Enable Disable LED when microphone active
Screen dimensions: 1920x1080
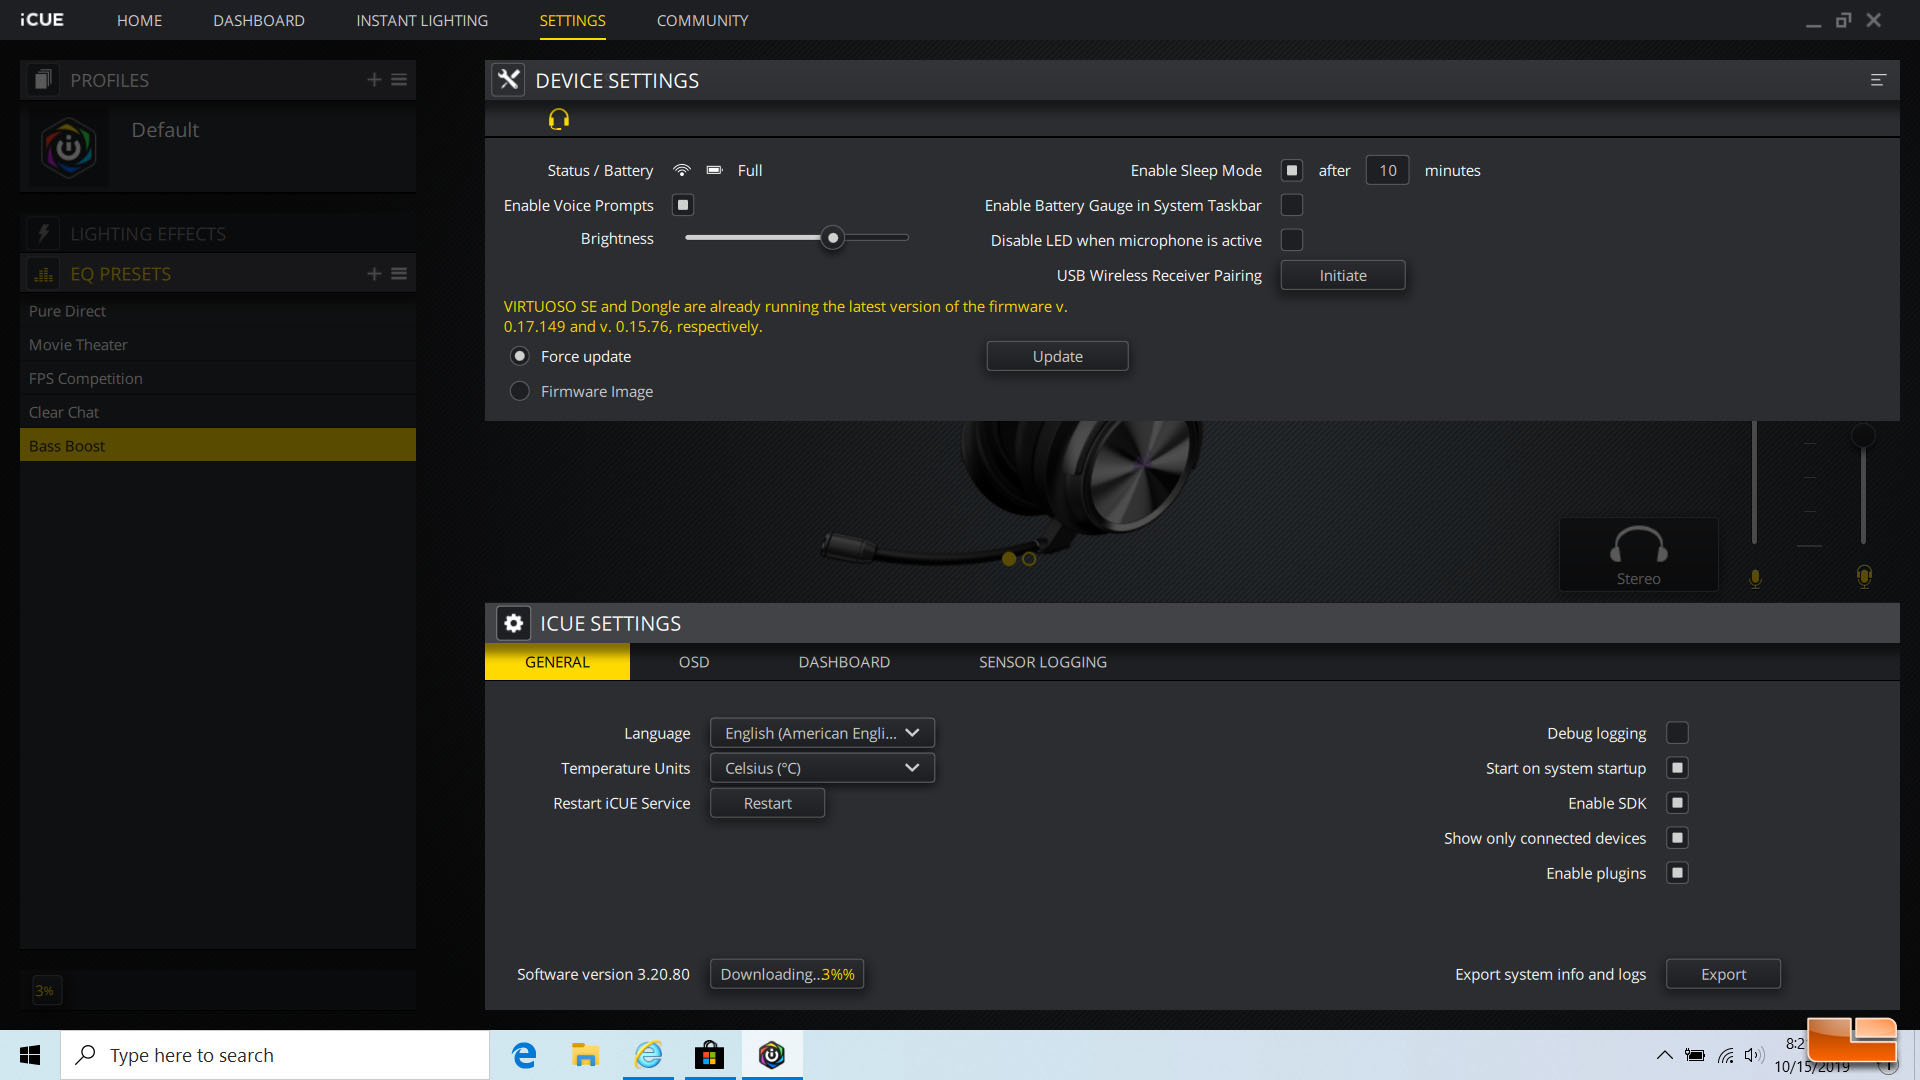[x=1292, y=240]
